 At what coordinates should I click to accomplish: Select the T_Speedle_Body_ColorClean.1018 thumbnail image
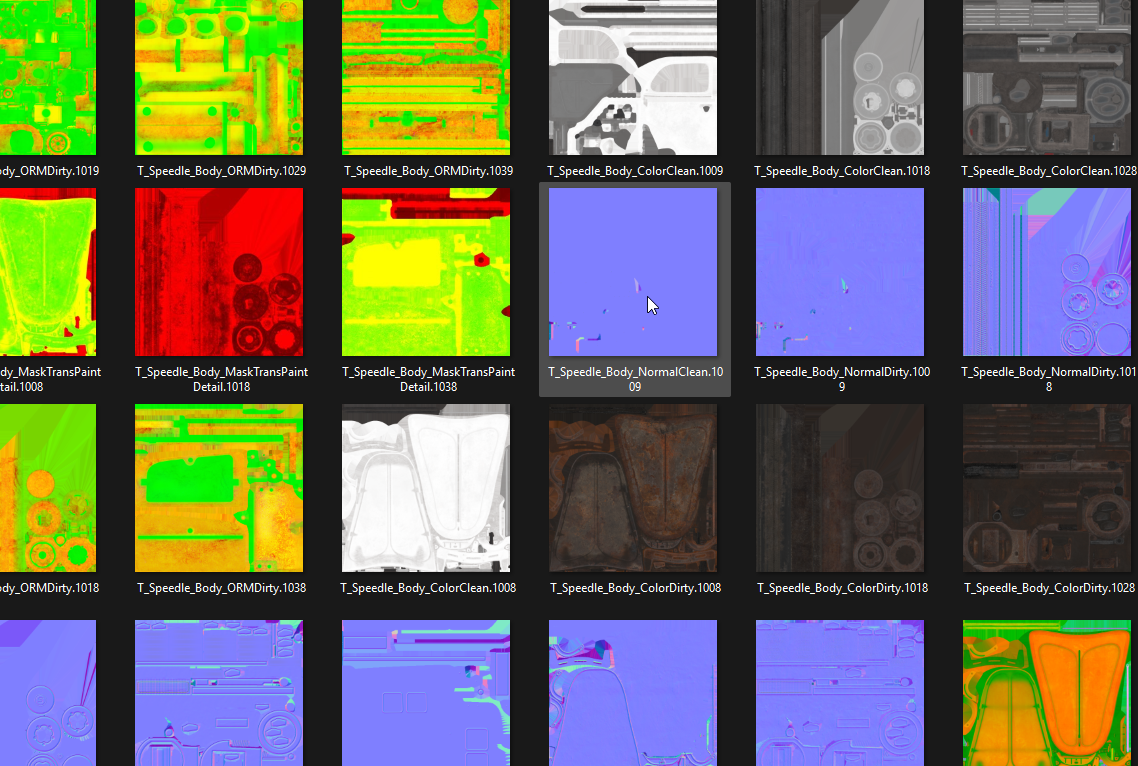[840, 77]
